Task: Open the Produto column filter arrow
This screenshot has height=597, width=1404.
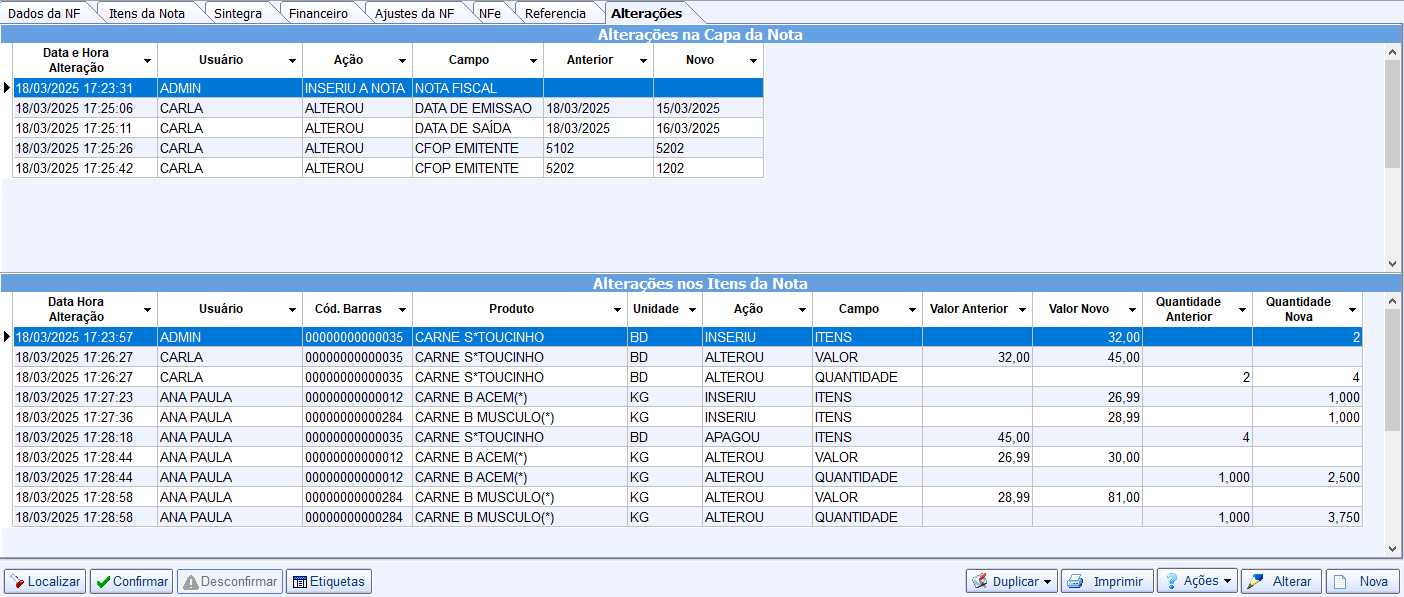Action: pyautogui.click(x=617, y=310)
